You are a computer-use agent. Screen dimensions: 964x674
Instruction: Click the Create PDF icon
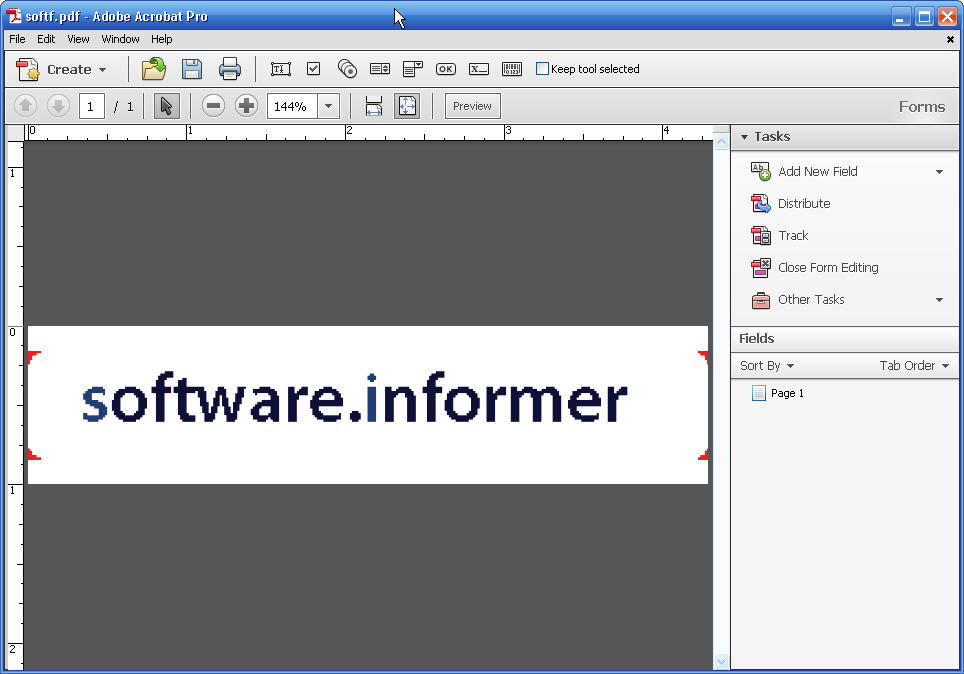[28, 69]
